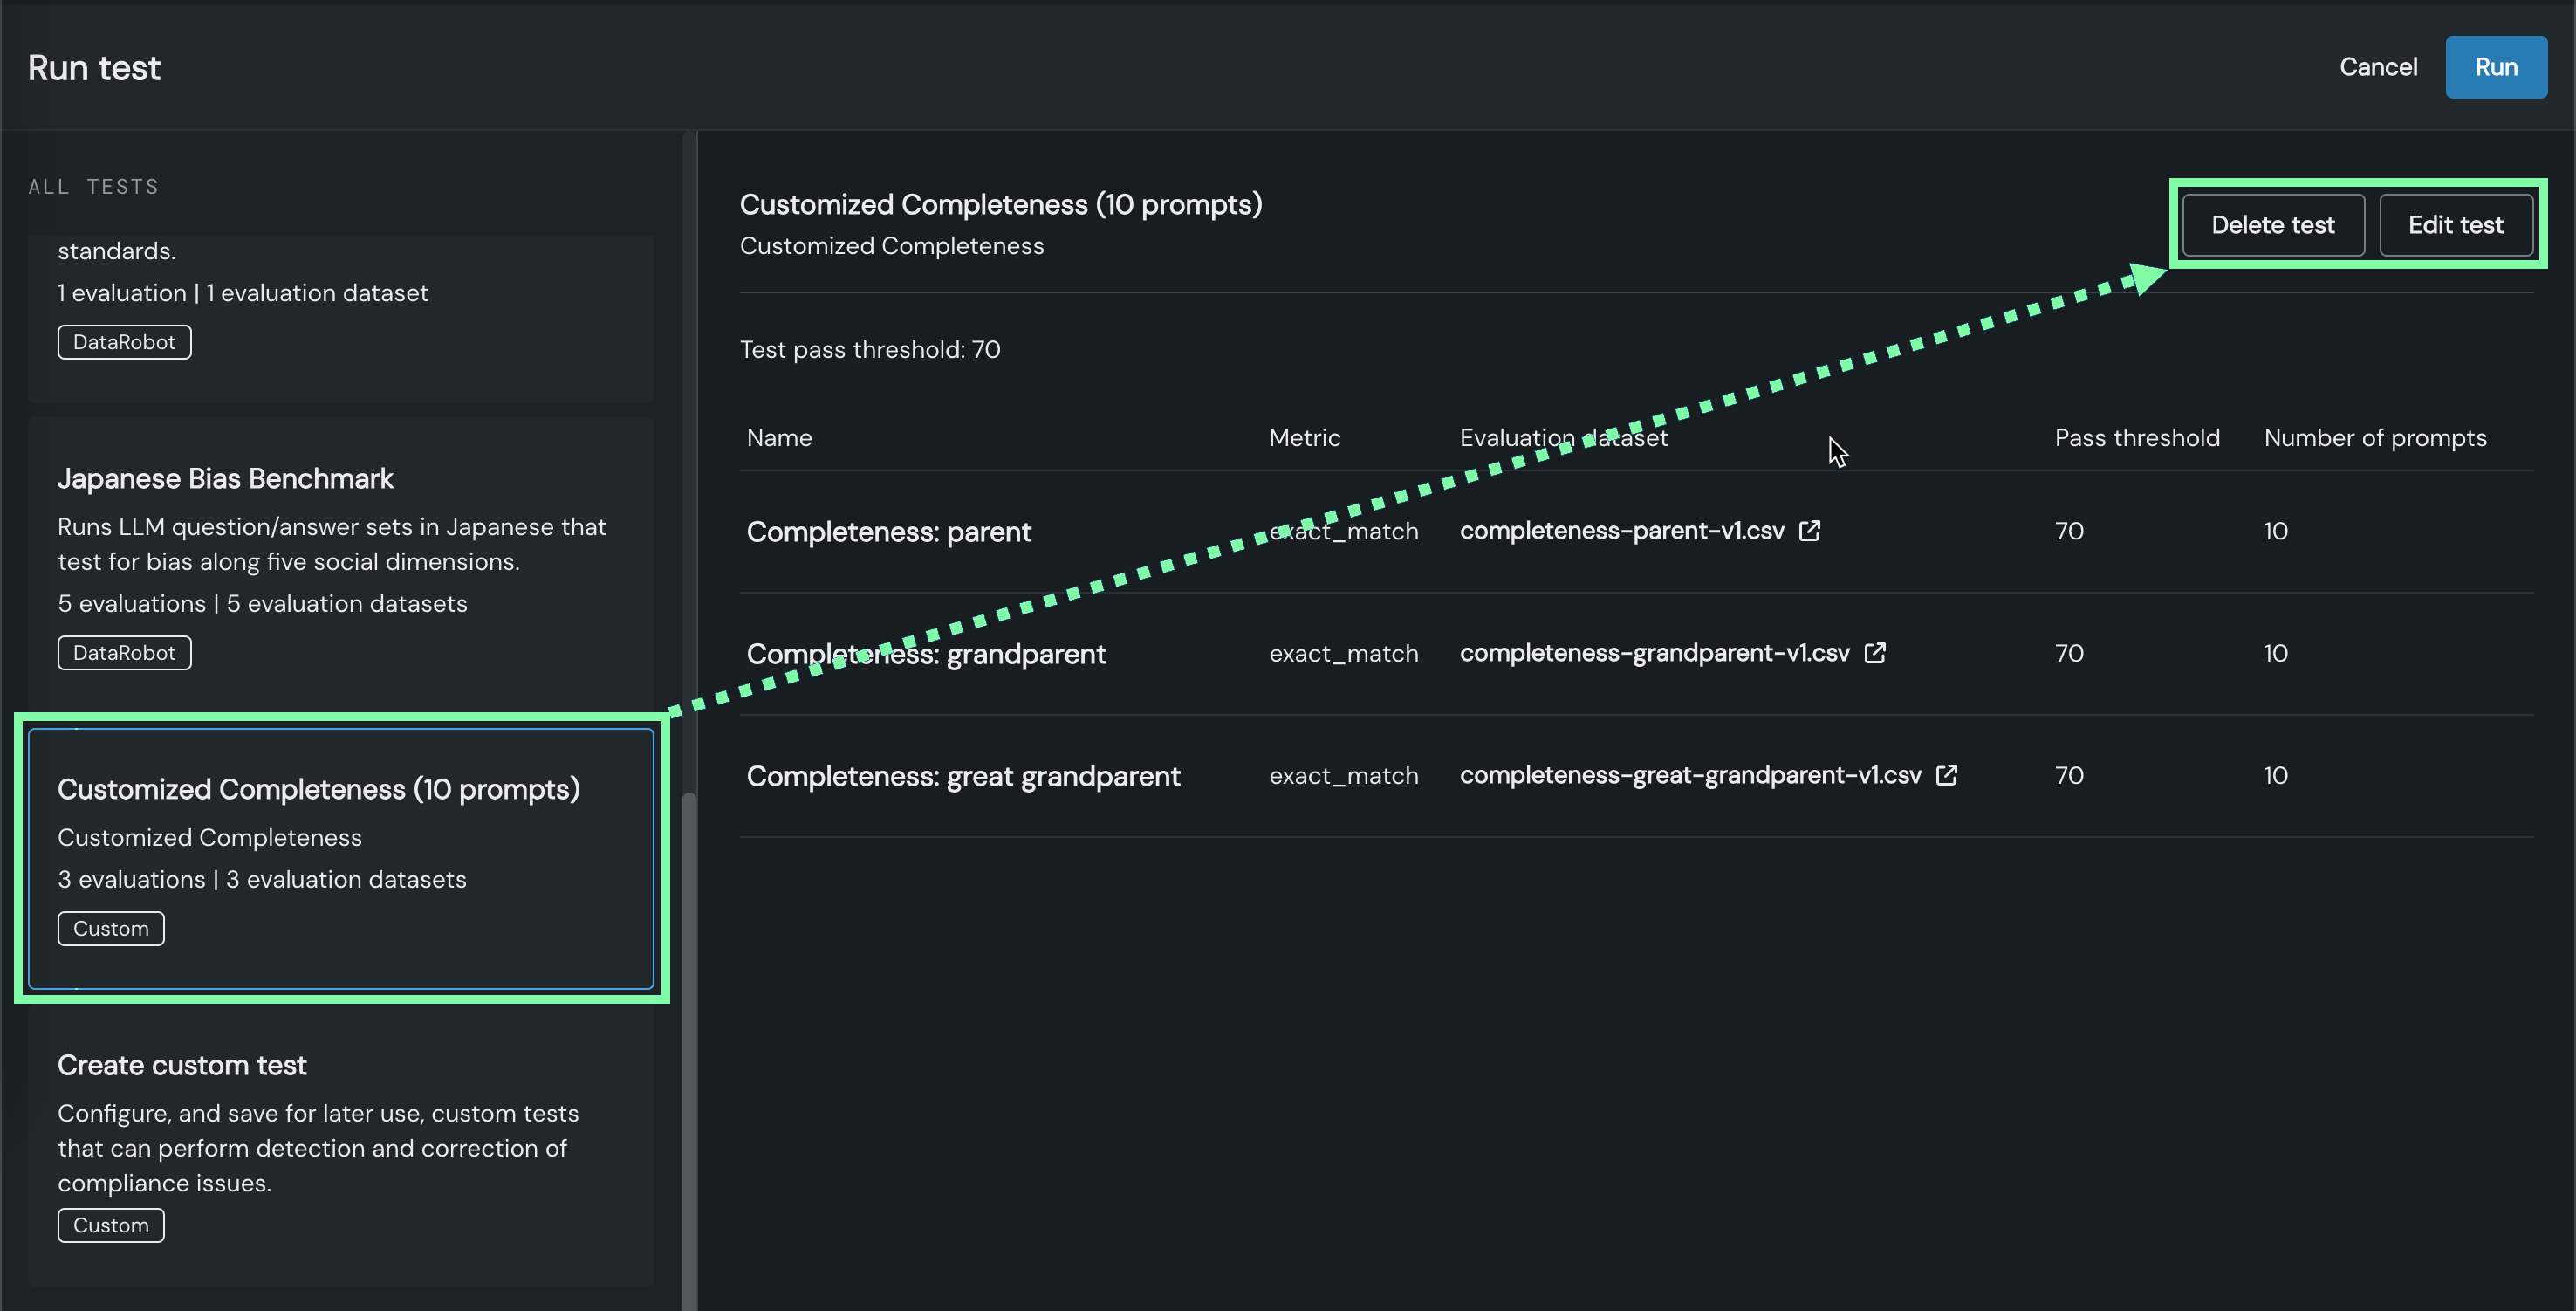
Task: Click the DataRobot tag under Japanese Bias Benchmark
Action: coord(124,653)
